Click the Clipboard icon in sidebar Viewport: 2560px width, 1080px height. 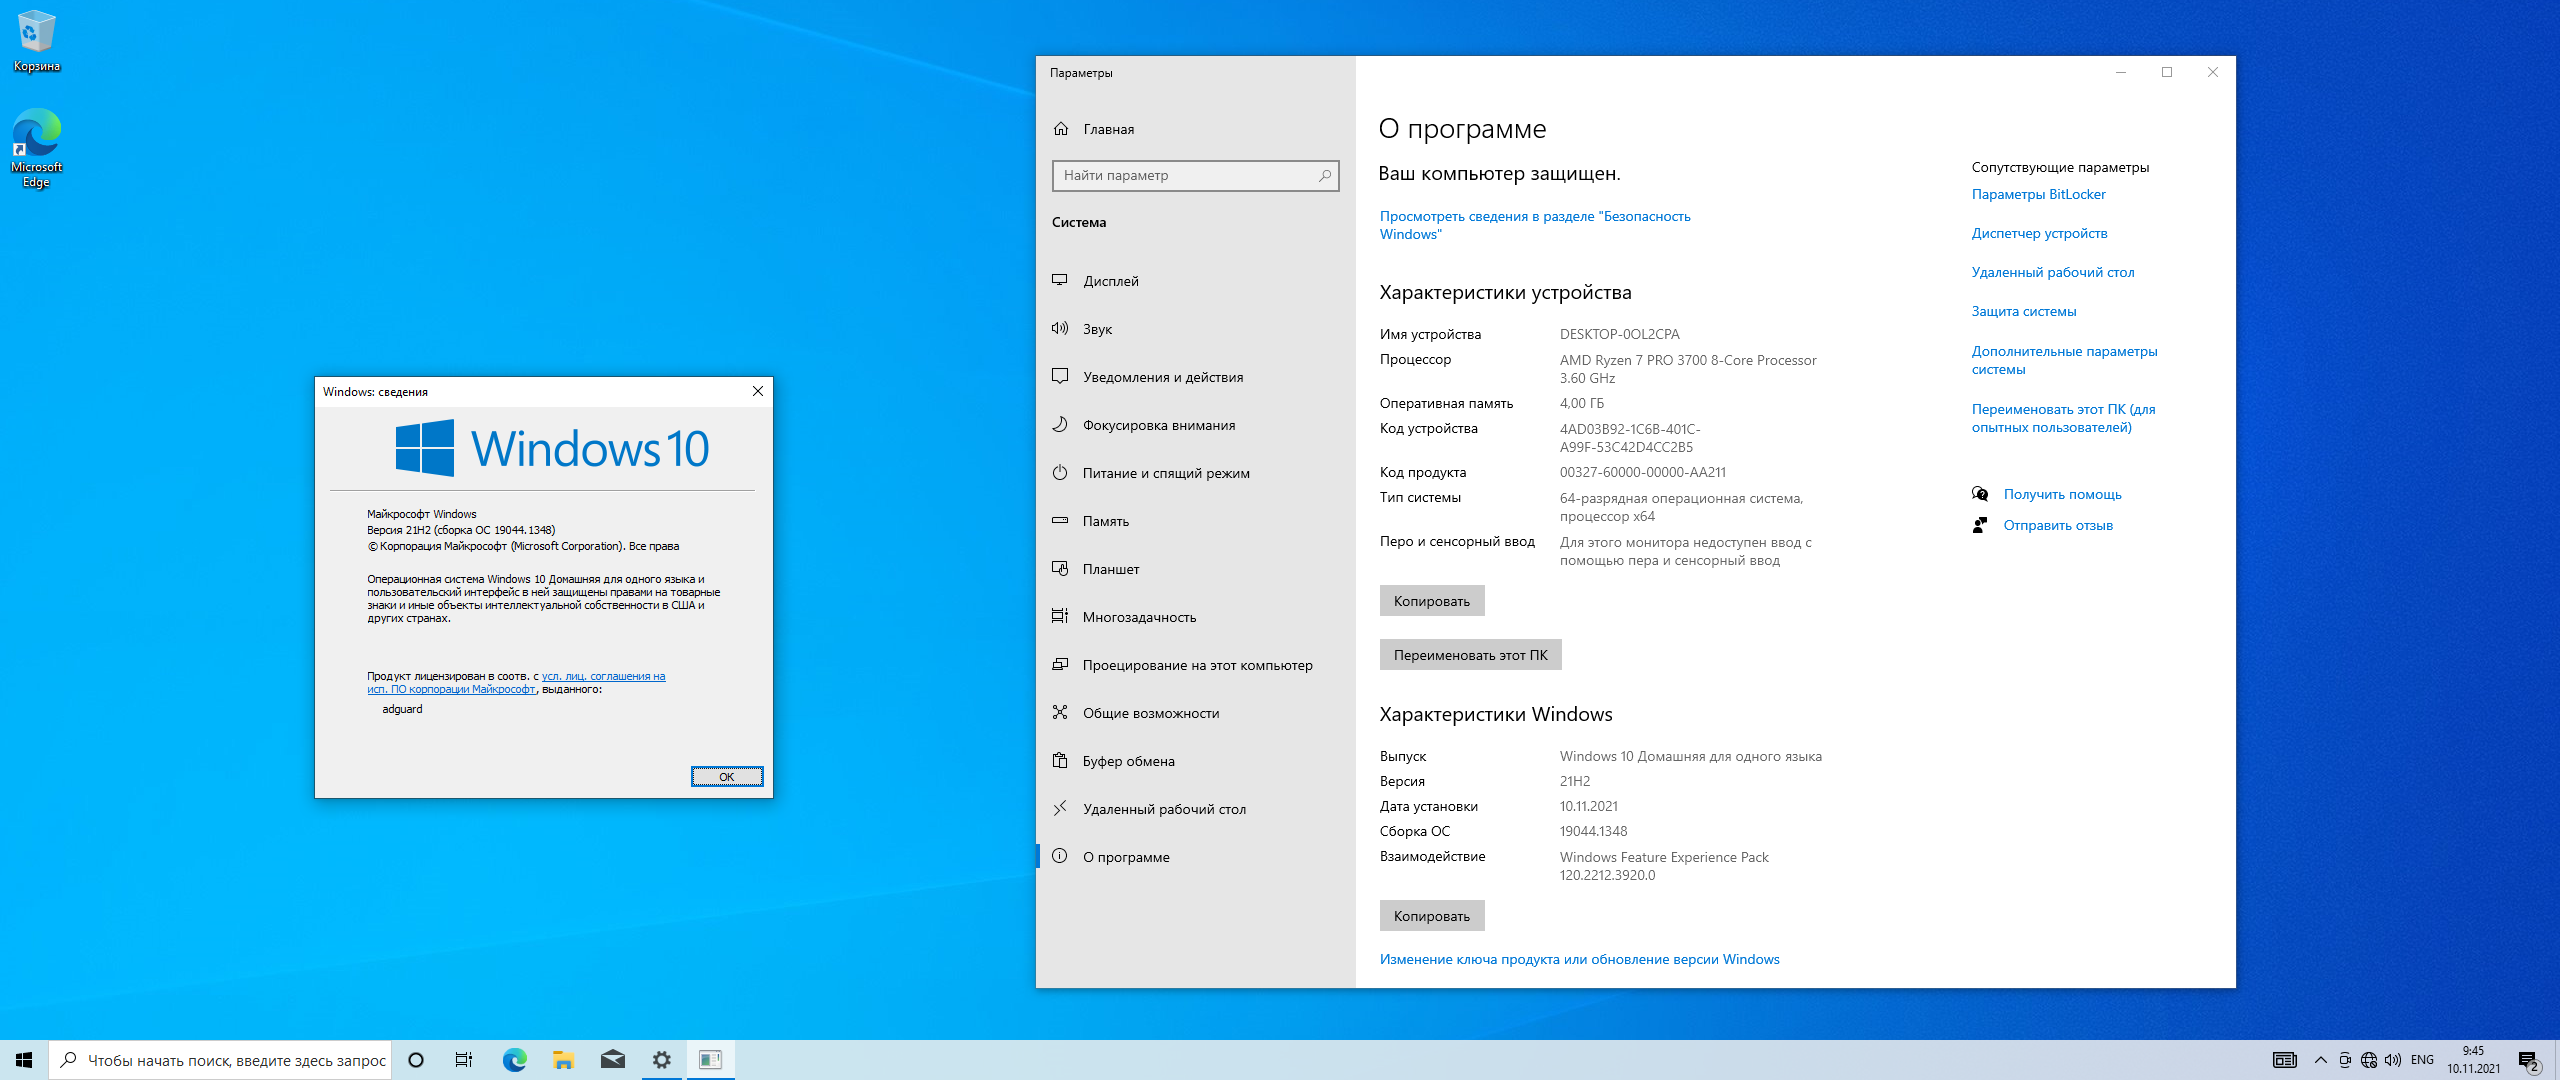(x=1060, y=761)
